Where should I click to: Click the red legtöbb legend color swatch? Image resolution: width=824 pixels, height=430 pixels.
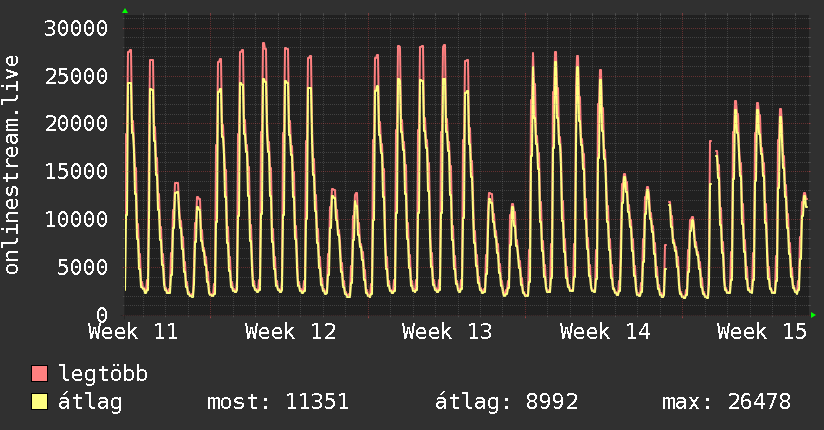pyautogui.click(x=40, y=375)
